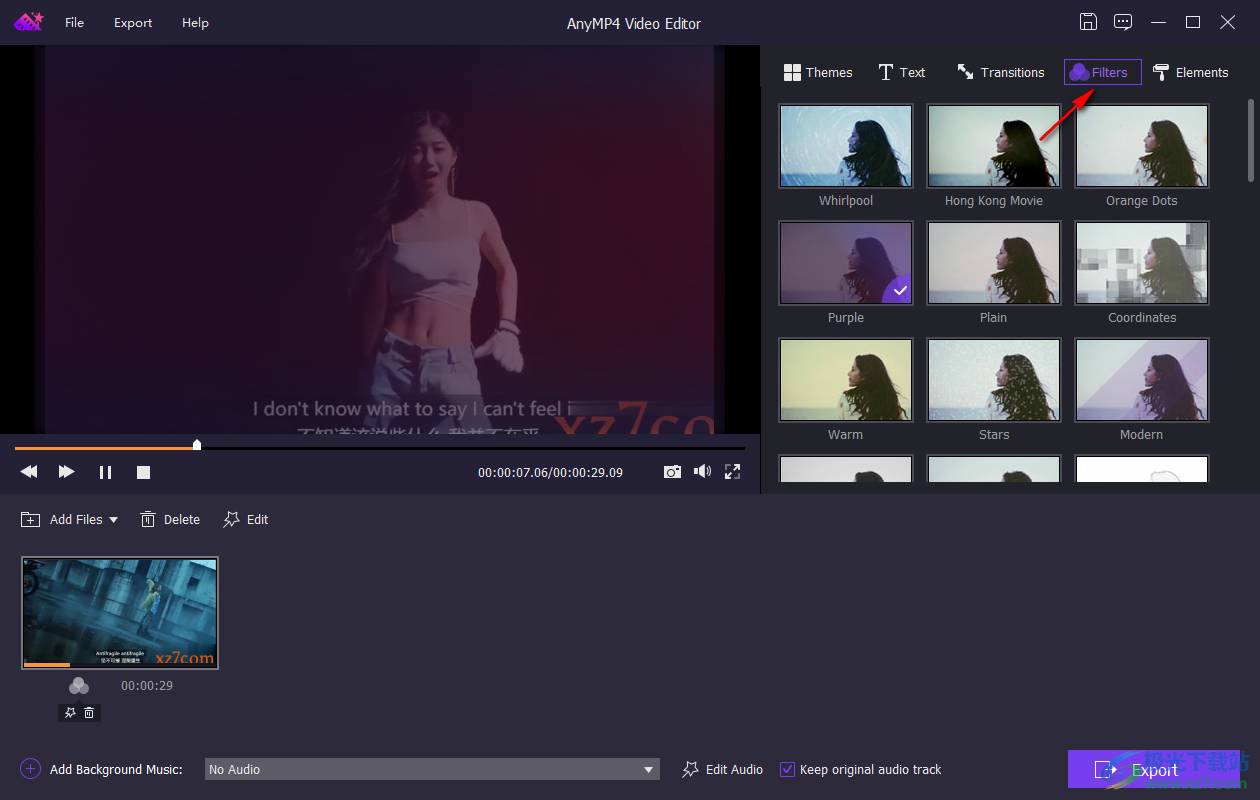Click the save project icon
Screen dimensions: 1260x800
click(x=1088, y=22)
